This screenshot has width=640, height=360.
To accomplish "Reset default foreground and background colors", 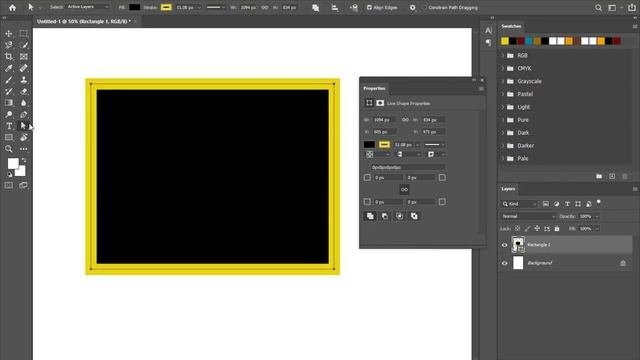I will pyautogui.click(x=9, y=174).
